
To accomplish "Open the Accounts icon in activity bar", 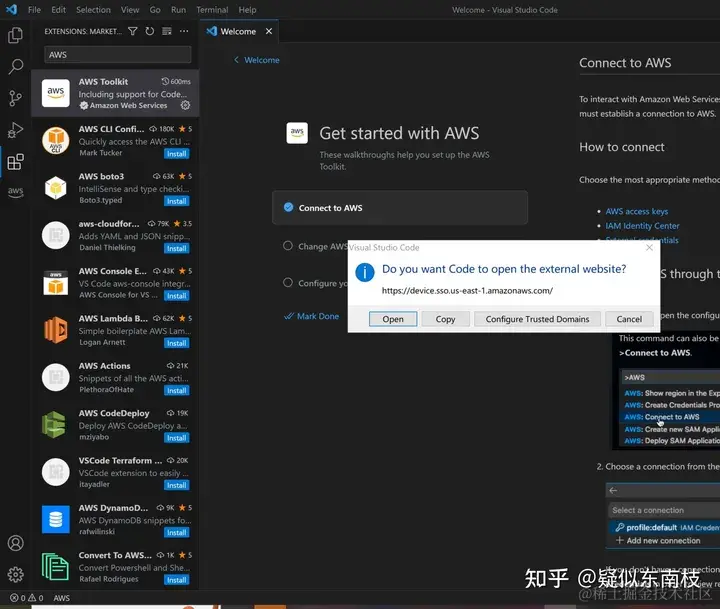I will [15, 543].
